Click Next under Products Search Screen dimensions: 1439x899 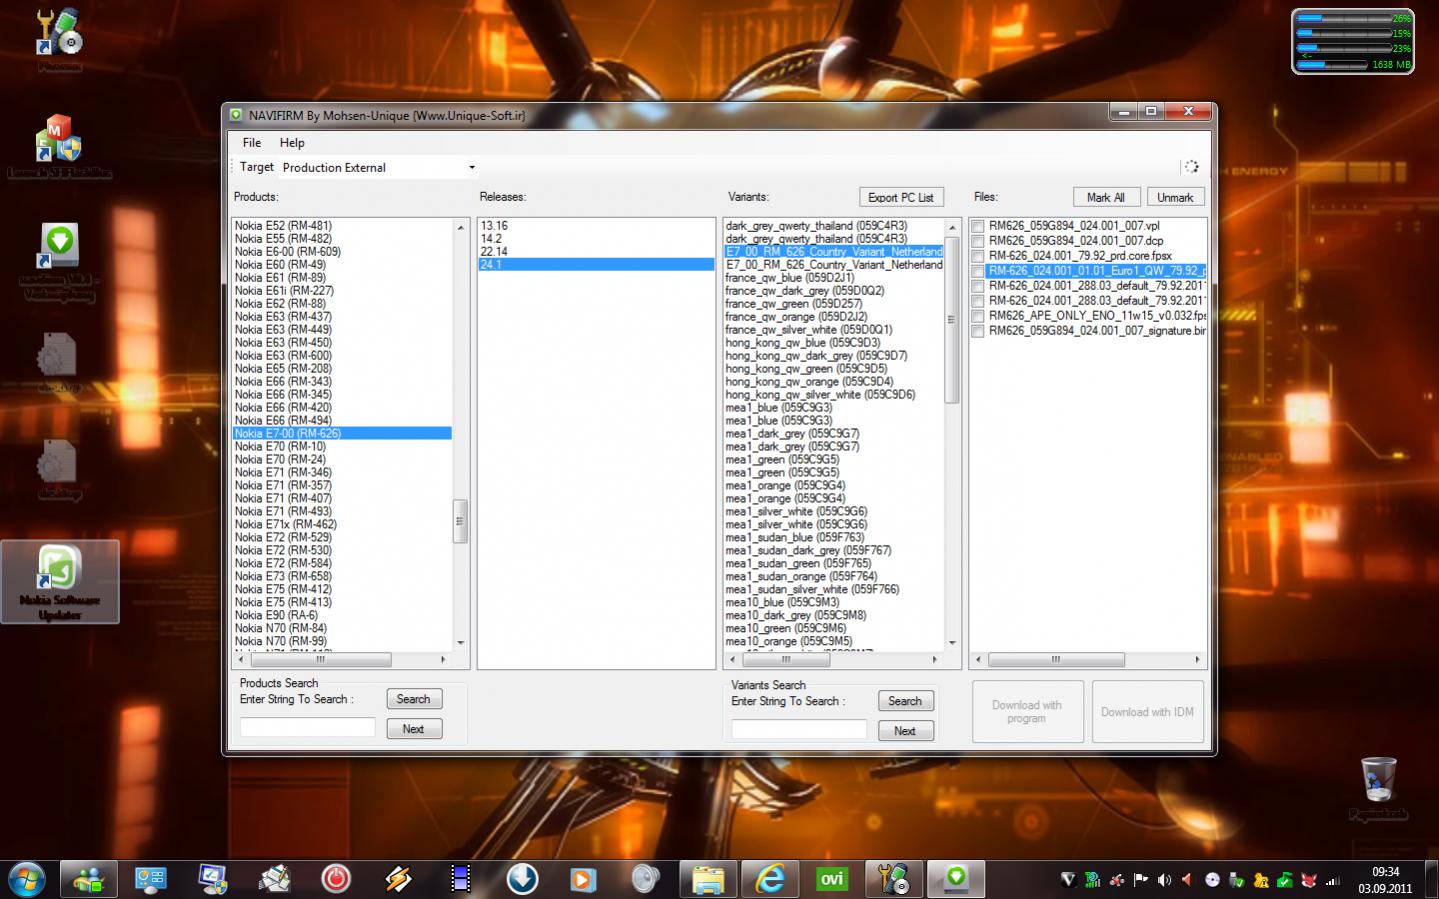pyautogui.click(x=414, y=729)
